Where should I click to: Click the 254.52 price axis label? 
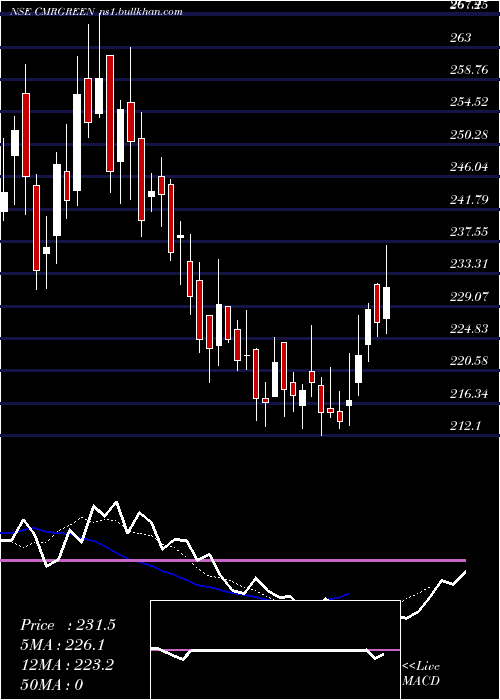(x=469, y=102)
